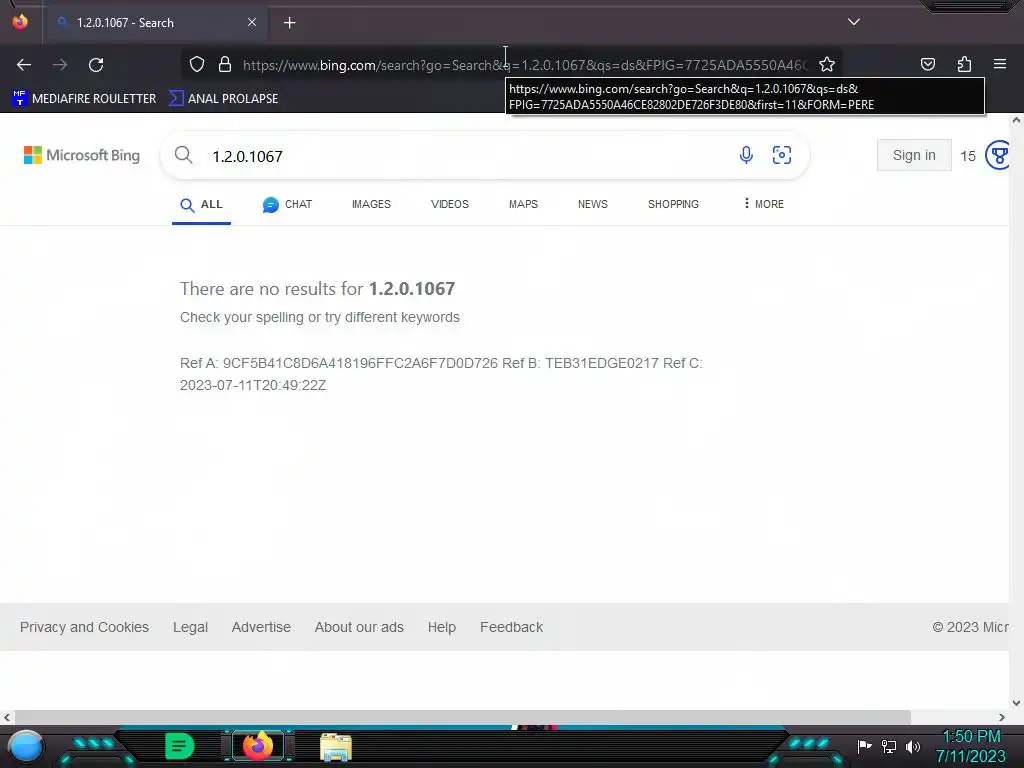The height and width of the screenshot is (768, 1024).
Task: Open the Extensions puzzle icon
Action: [x=964, y=64]
